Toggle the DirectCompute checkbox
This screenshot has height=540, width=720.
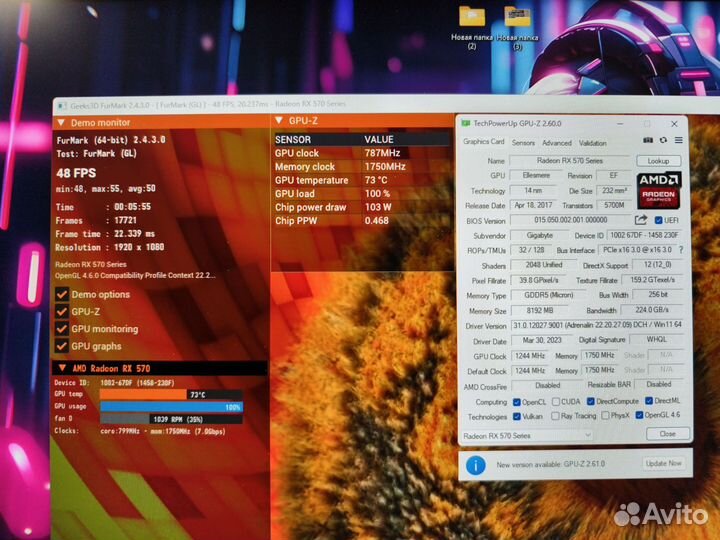pyautogui.click(x=591, y=401)
